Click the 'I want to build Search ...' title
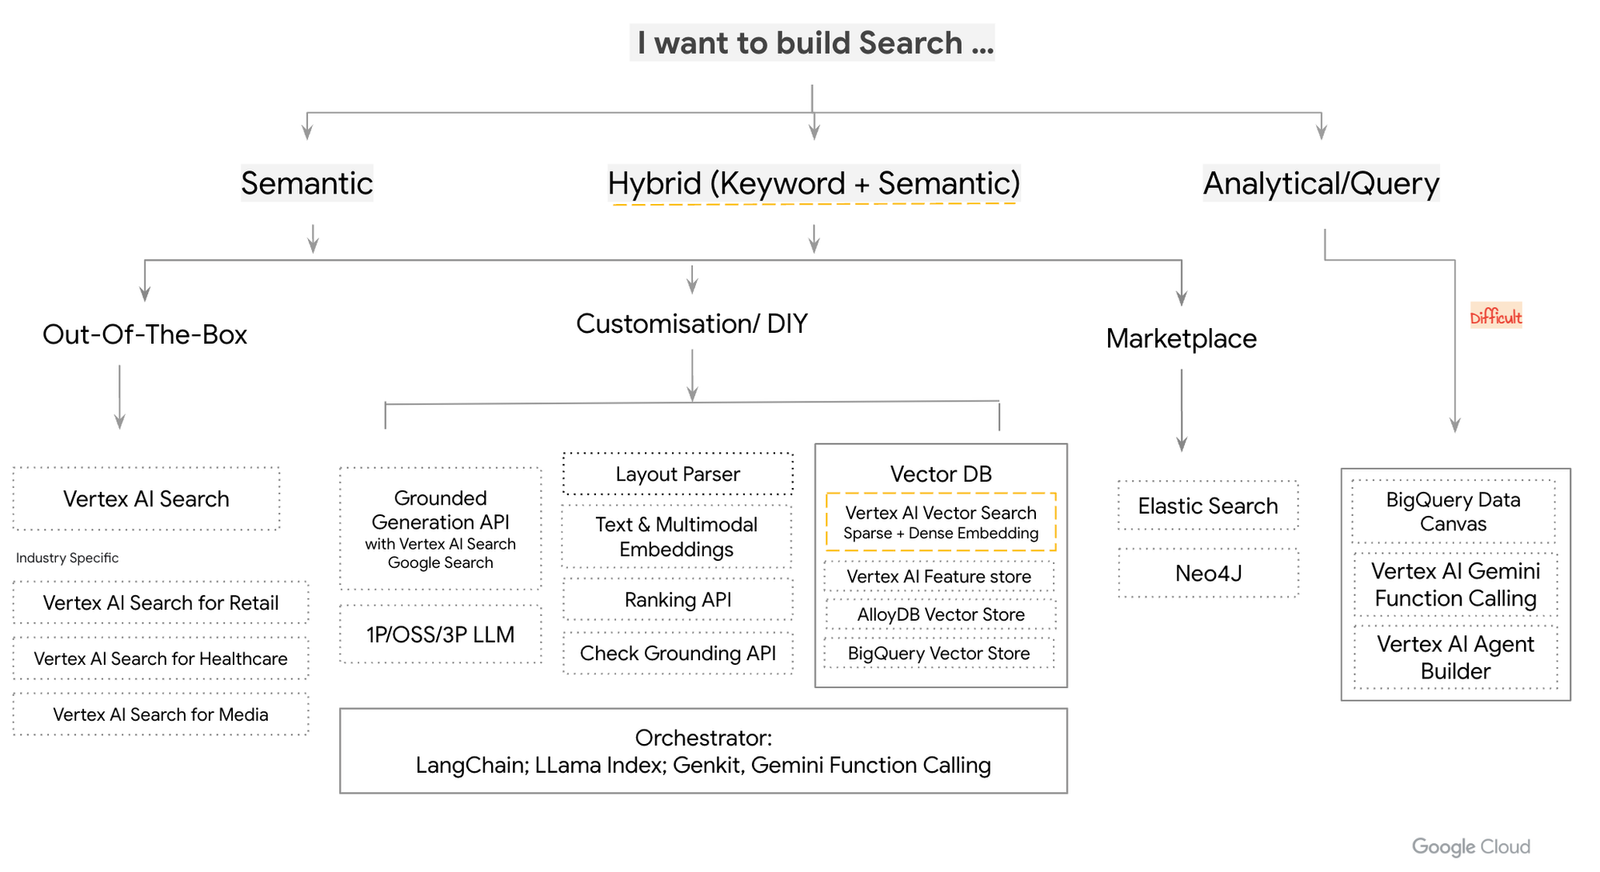 (x=812, y=43)
